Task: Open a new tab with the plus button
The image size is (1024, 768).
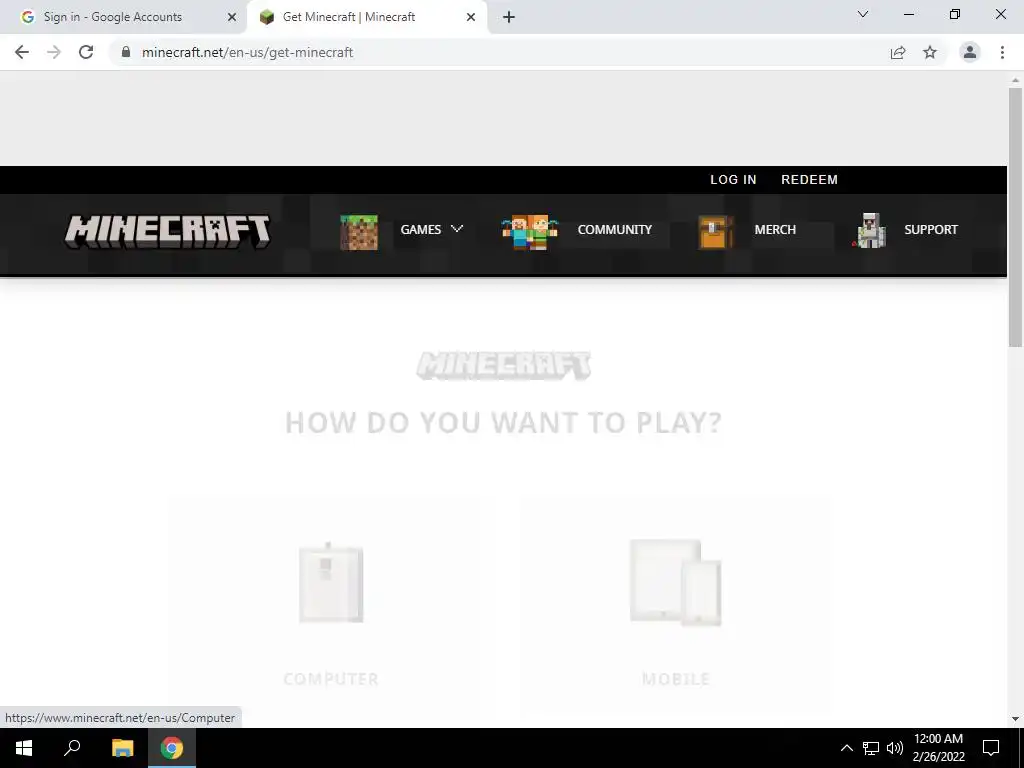Action: [x=509, y=17]
